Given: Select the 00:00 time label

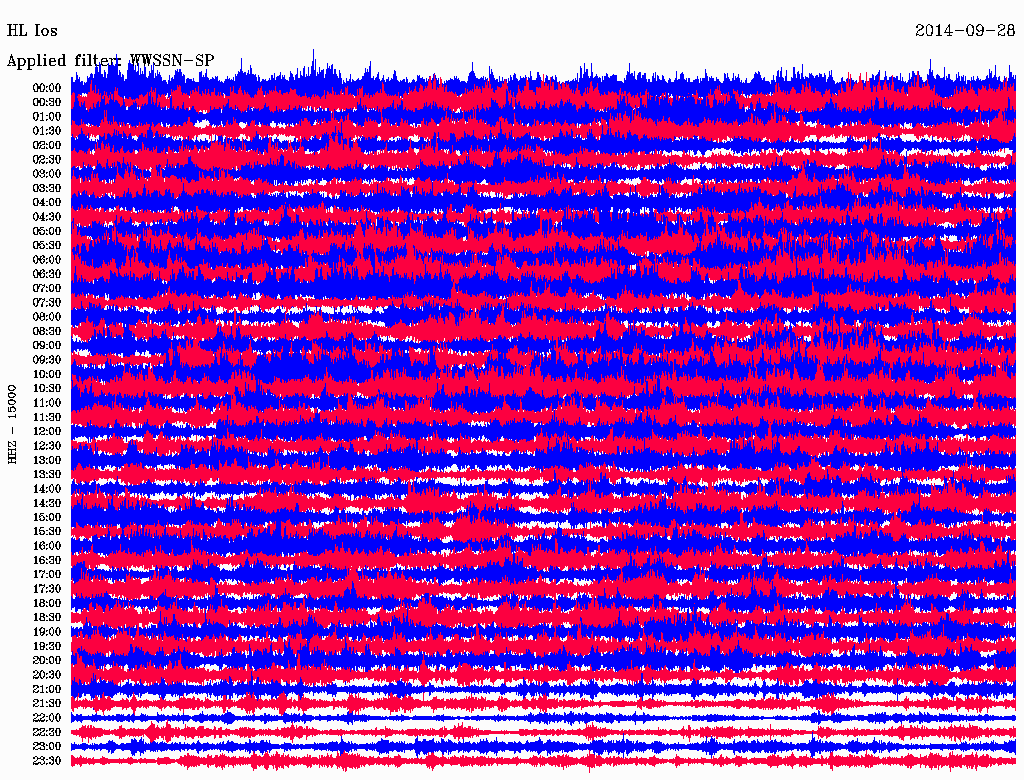Looking at the screenshot, I should 46,88.
